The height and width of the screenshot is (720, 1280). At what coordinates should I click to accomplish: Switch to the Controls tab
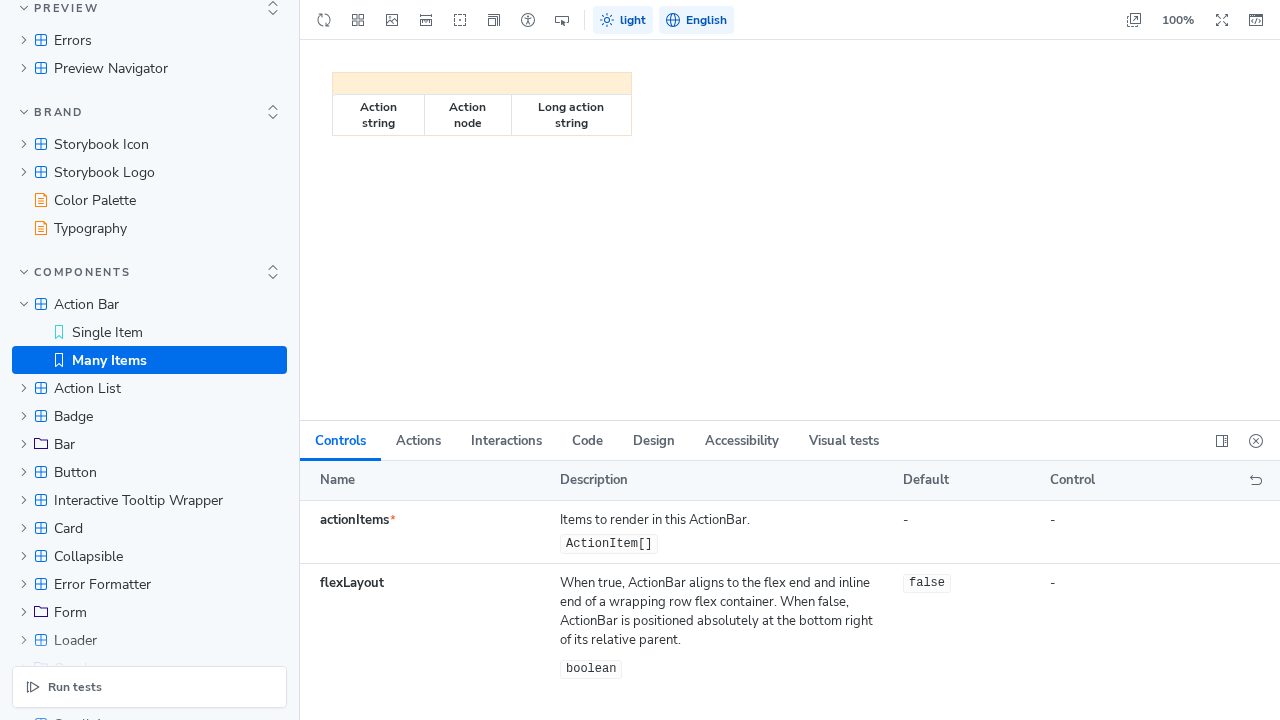tap(340, 441)
